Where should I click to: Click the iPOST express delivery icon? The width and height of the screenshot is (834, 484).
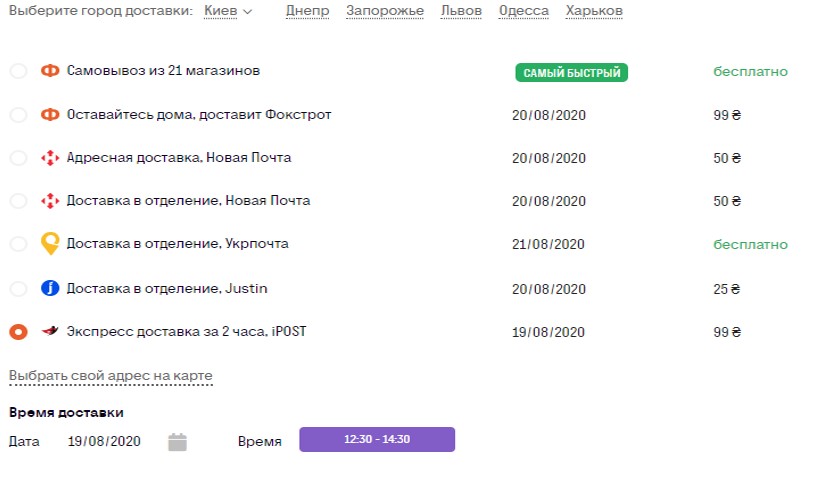pos(50,331)
